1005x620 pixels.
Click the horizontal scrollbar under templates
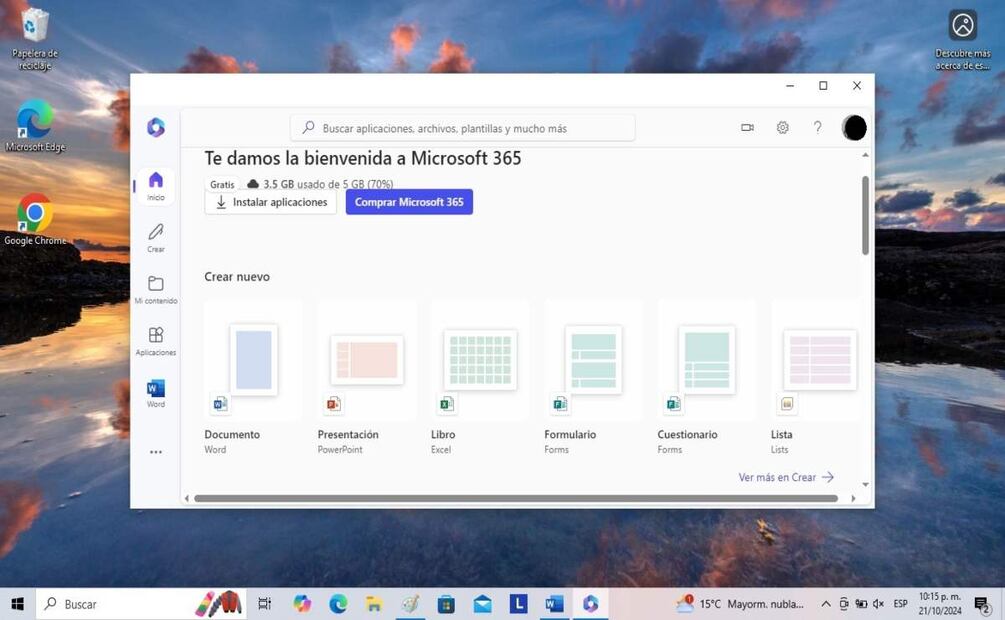pos(515,498)
